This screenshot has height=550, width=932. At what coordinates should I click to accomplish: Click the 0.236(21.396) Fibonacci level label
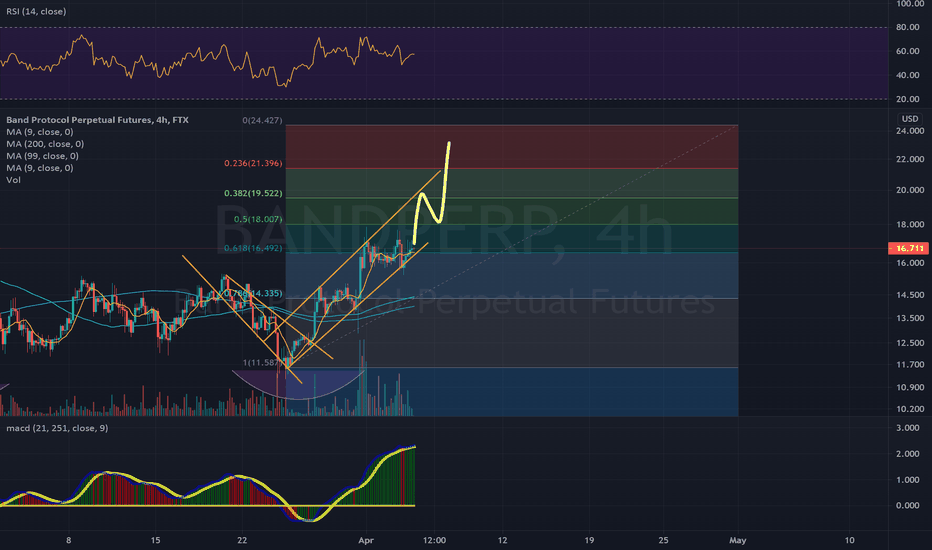[253, 163]
